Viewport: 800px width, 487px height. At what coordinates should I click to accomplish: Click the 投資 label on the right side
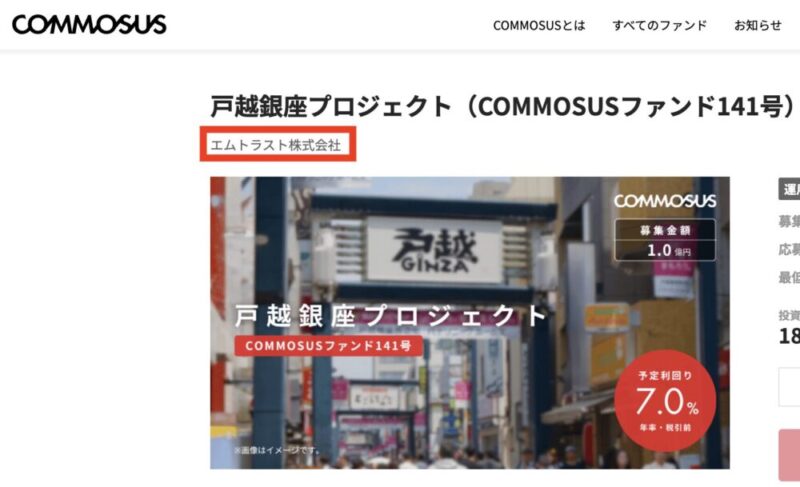coord(789,316)
